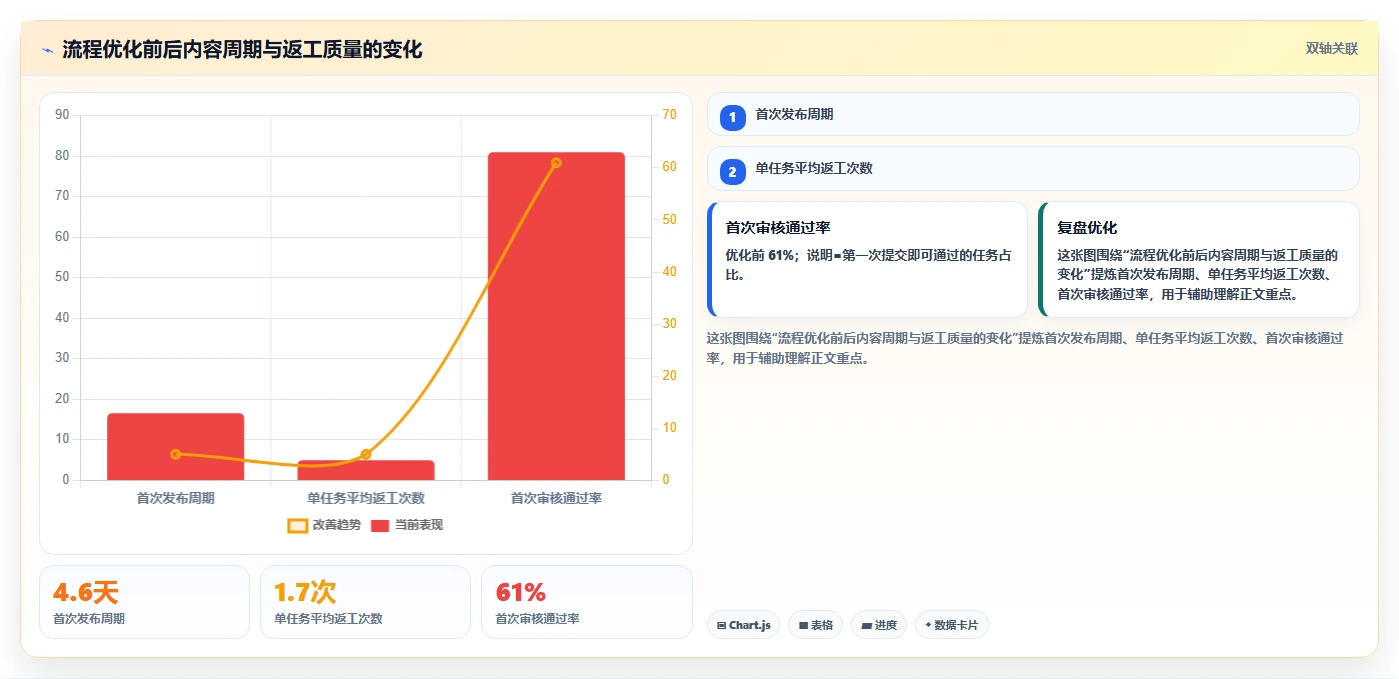Click the 进度 tag chip
The height and width of the screenshot is (679, 1399).
tap(879, 625)
